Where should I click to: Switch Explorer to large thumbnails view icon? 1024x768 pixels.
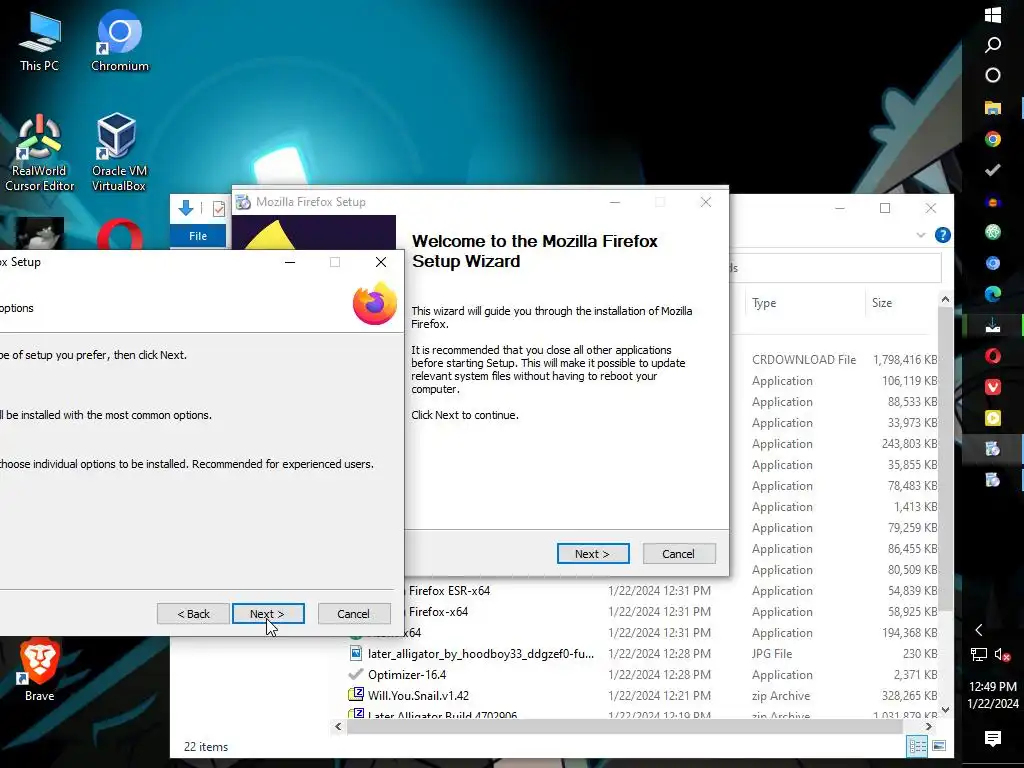click(x=939, y=746)
